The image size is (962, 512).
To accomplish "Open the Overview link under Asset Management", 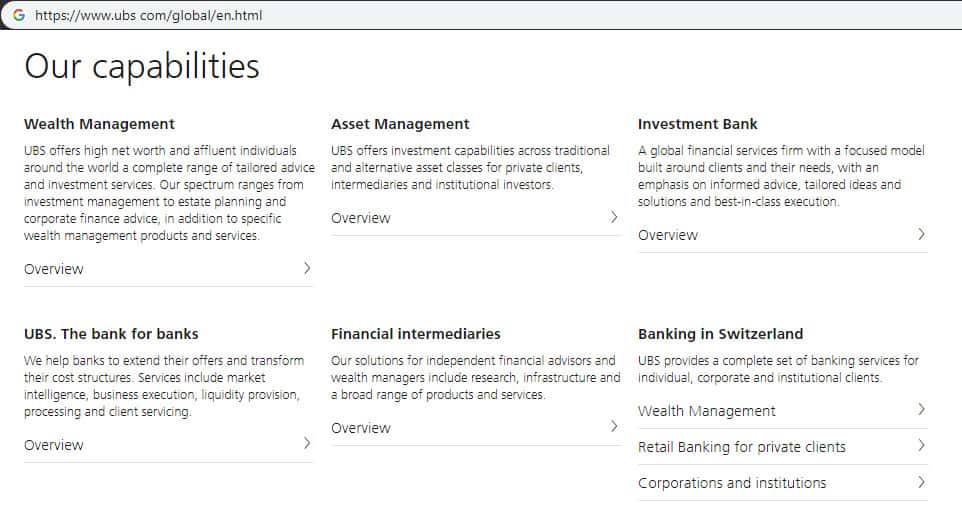I will 361,218.
